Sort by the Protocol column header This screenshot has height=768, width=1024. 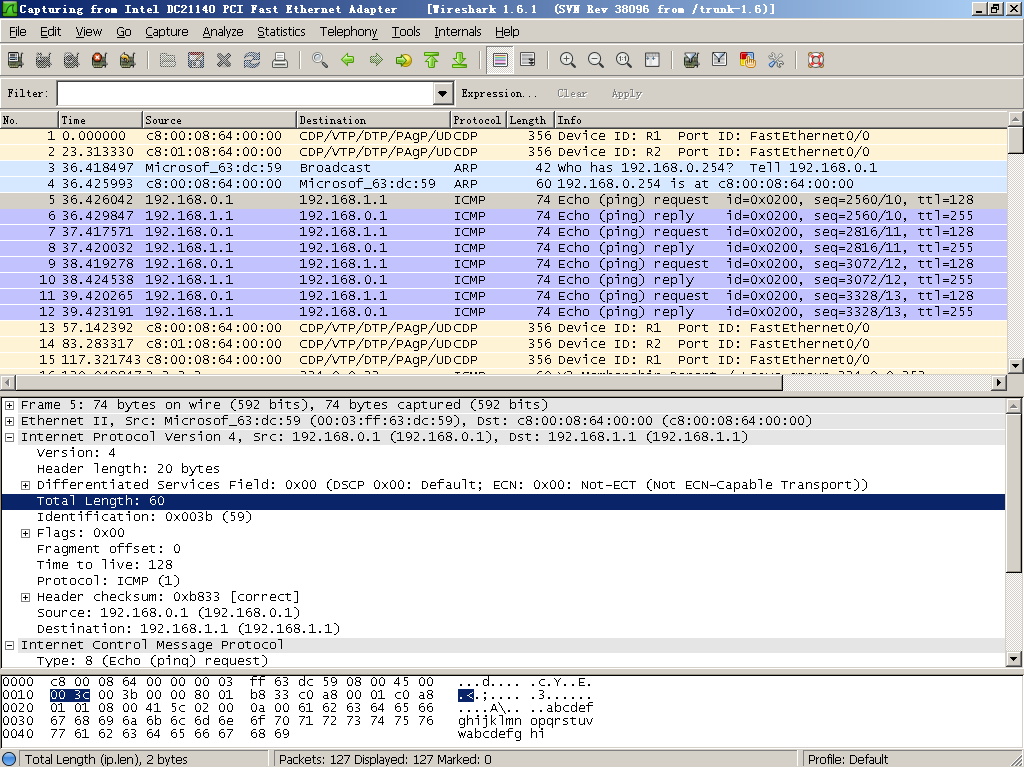[x=479, y=120]
